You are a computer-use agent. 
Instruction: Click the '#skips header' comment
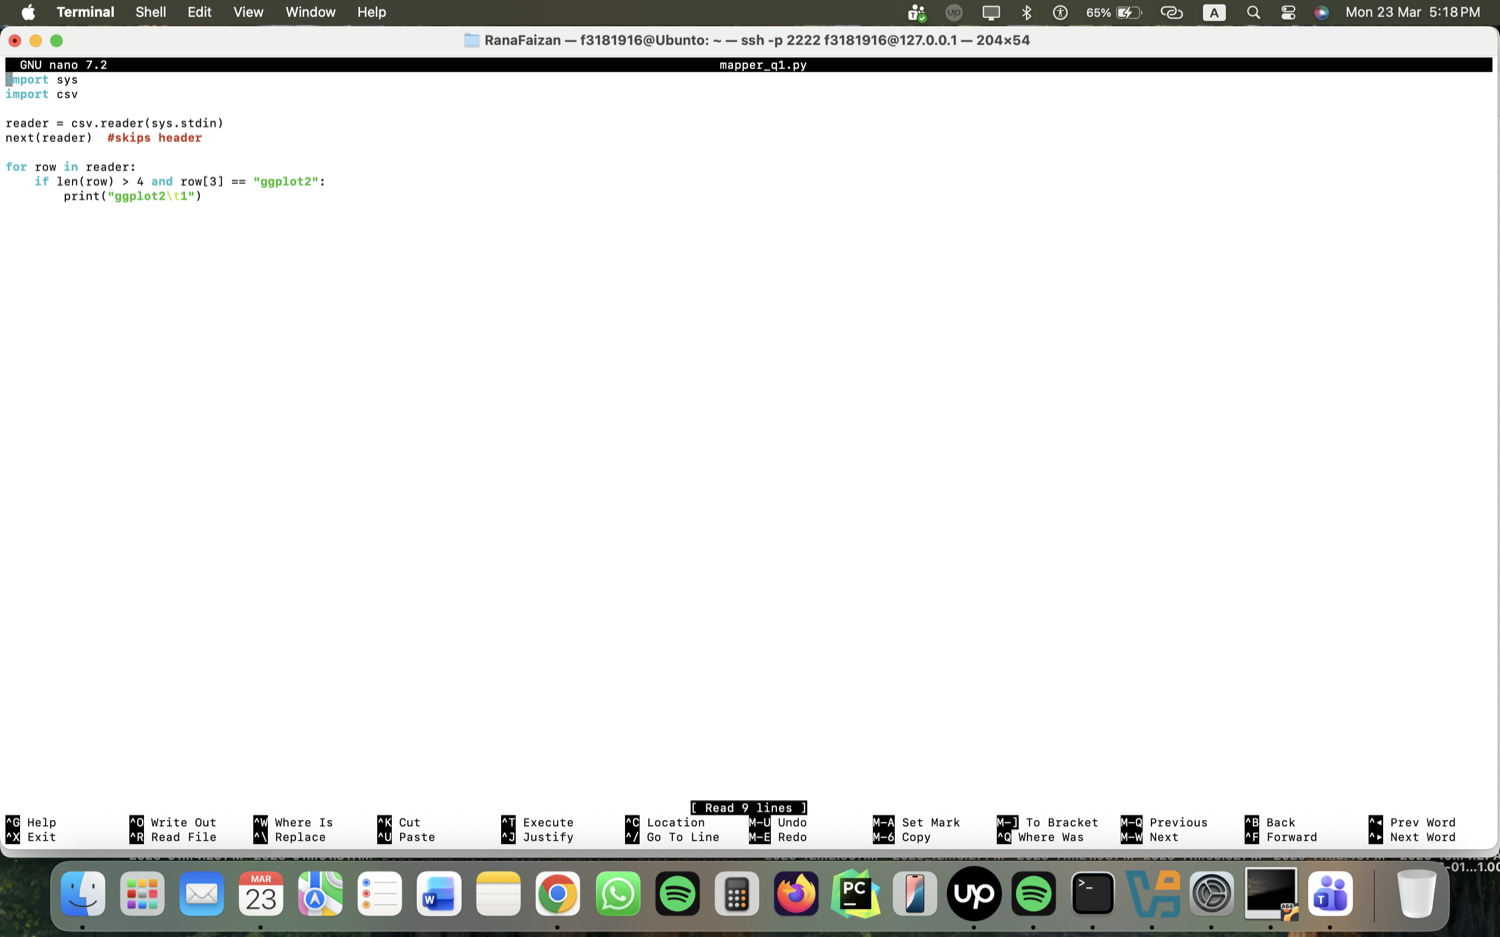pyautogui.click(x=155, y=138)
